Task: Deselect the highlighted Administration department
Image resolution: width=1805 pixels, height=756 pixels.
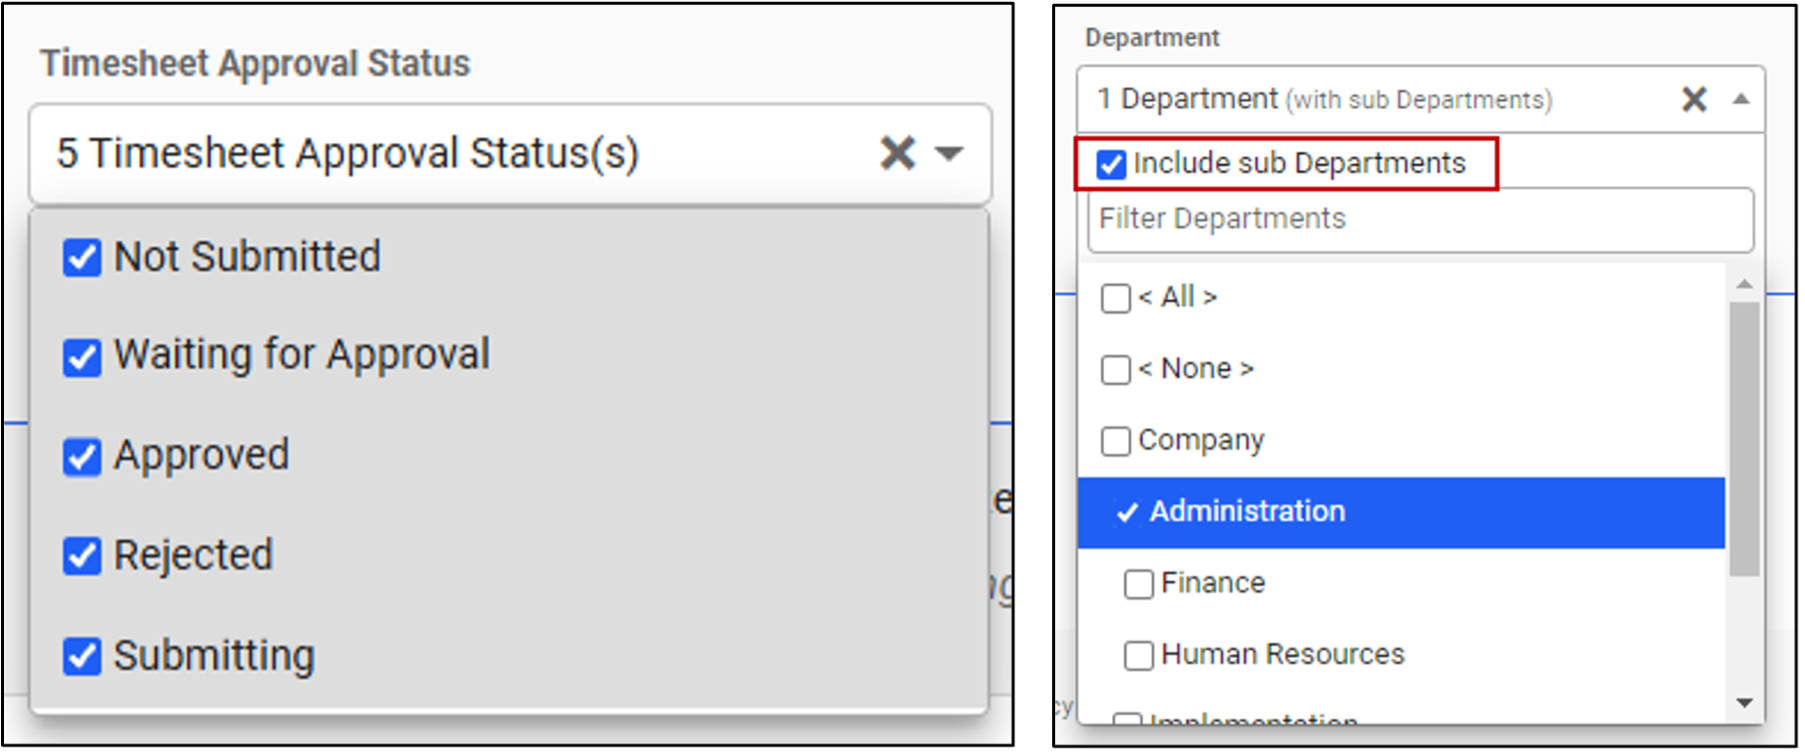Action: [1127, 512]
